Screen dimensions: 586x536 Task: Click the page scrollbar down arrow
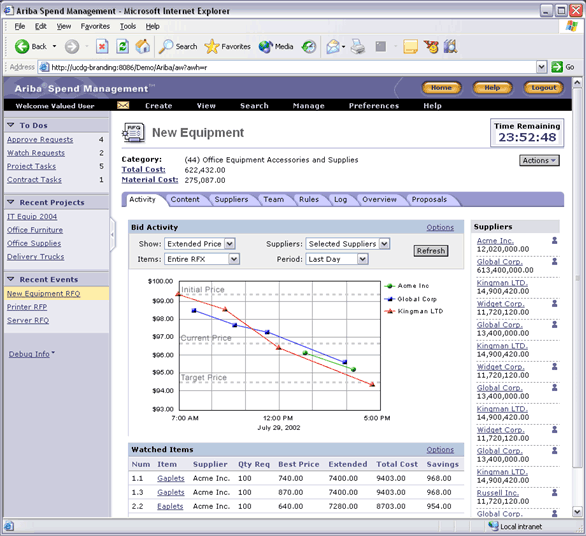tap(577, 511)
